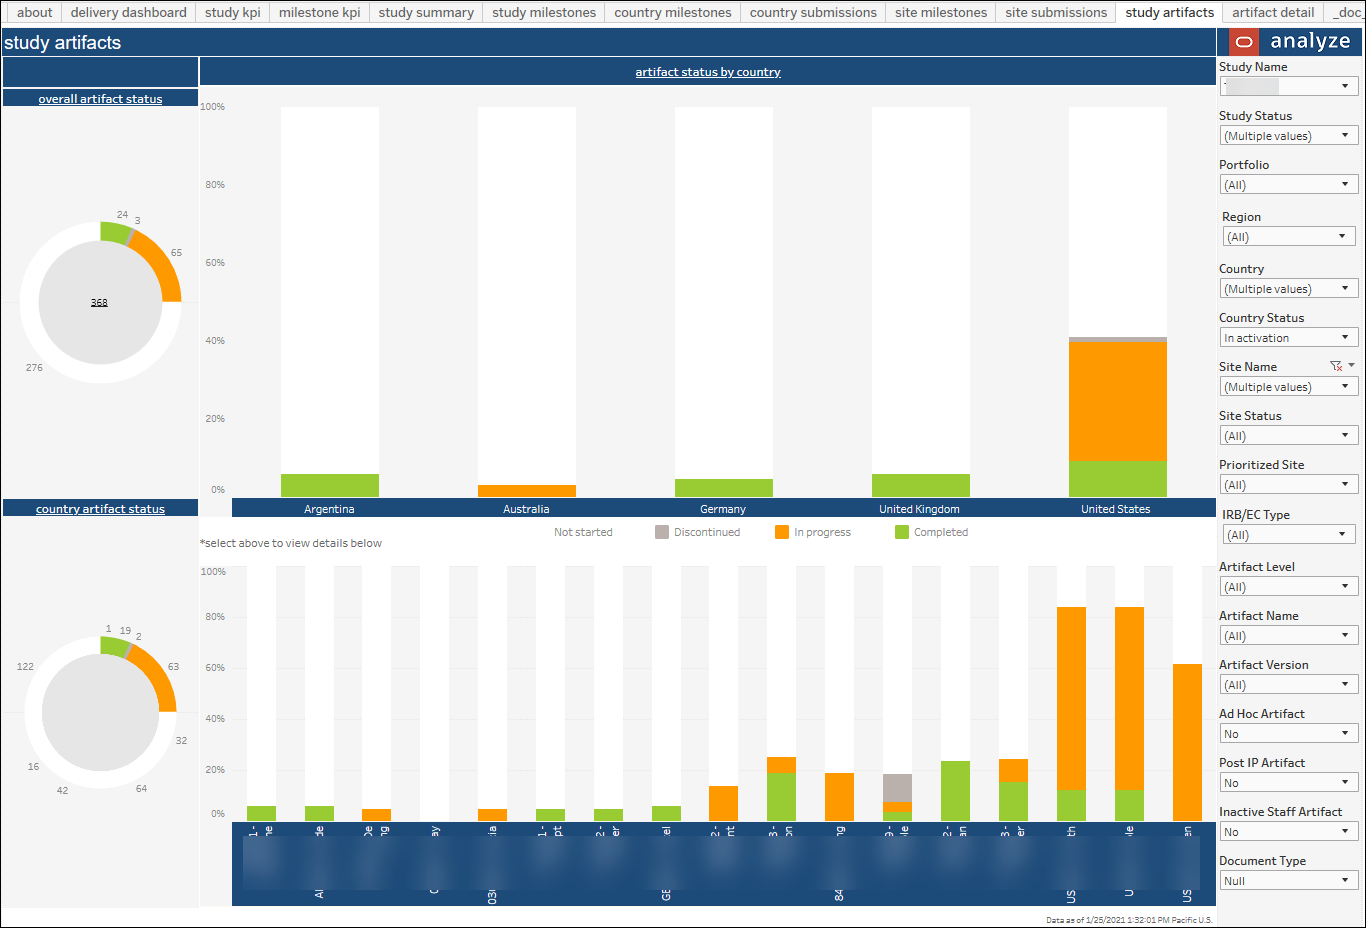This screenshot has height=928, width=1366.
Task: Open the Study Name dropdown
Action: [1288, 87]
